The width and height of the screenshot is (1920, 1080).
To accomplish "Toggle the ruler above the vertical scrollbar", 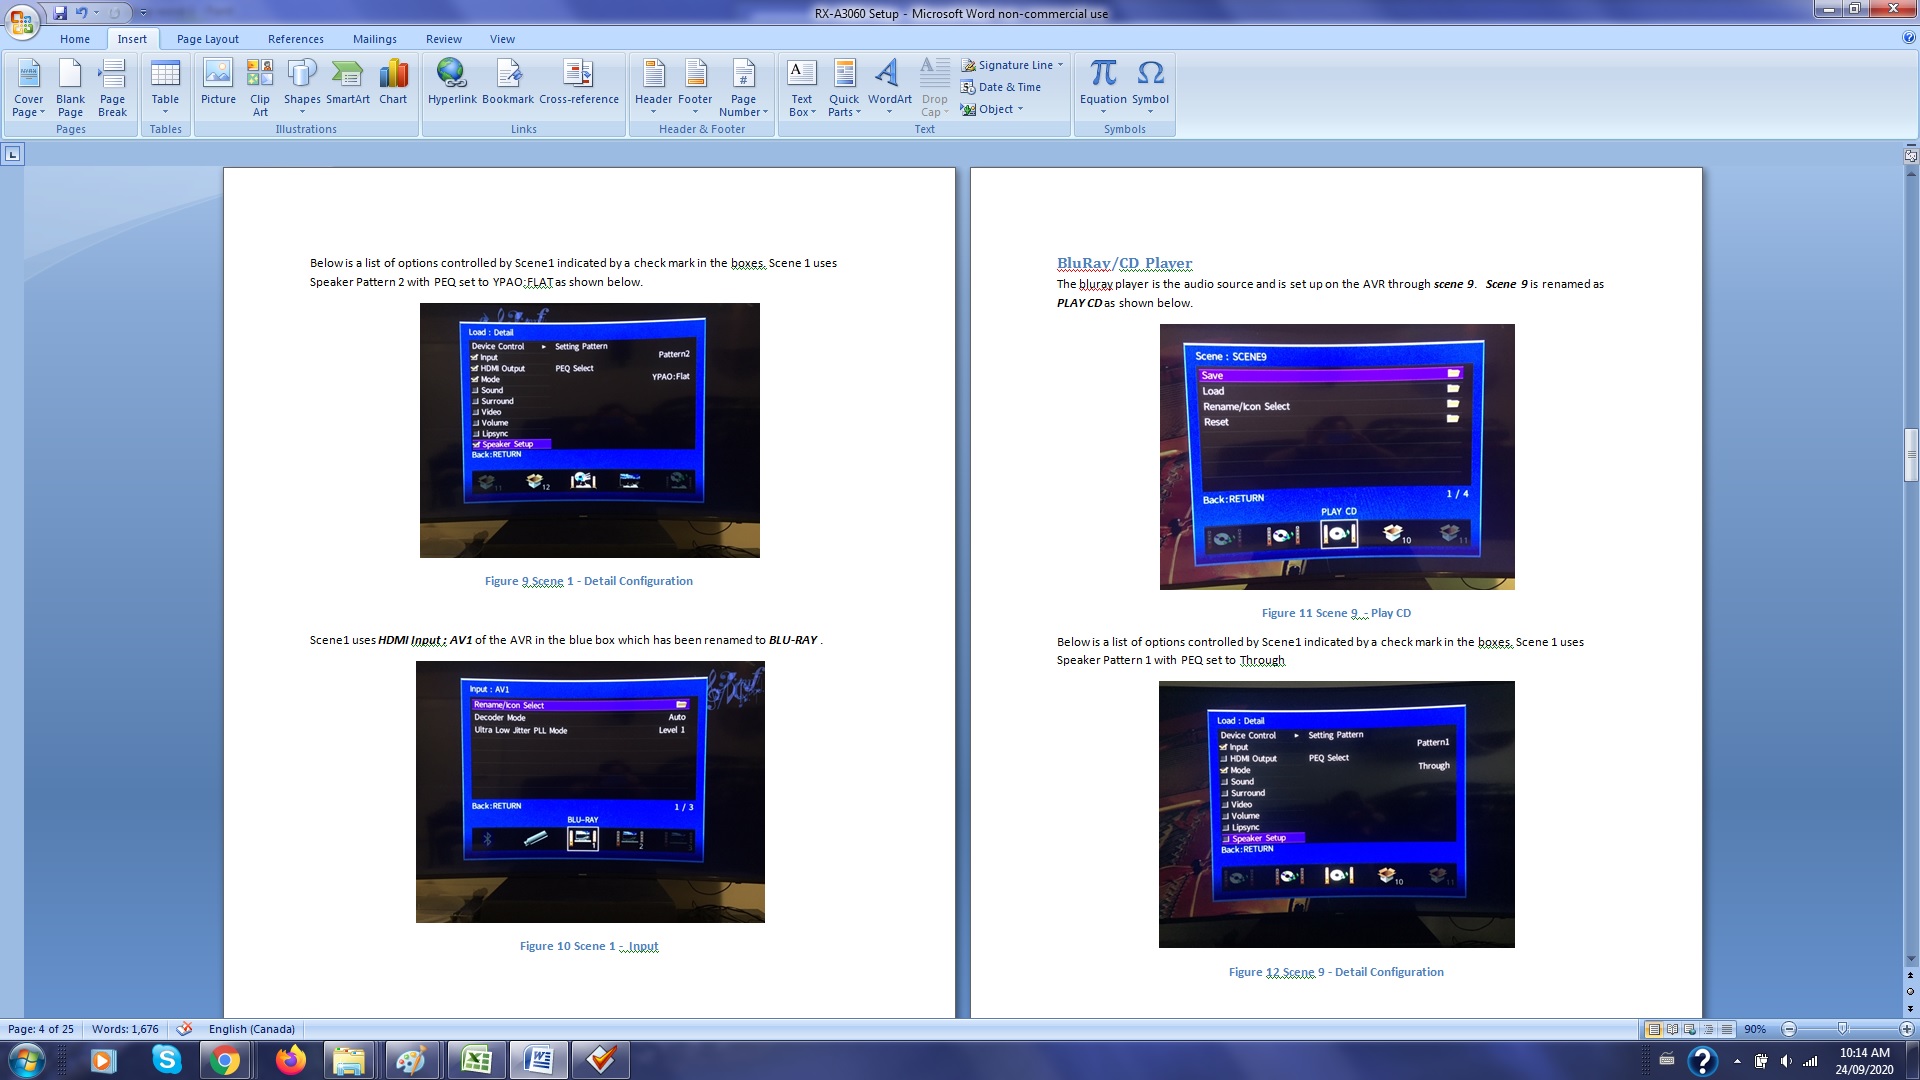I will 1911,155.
